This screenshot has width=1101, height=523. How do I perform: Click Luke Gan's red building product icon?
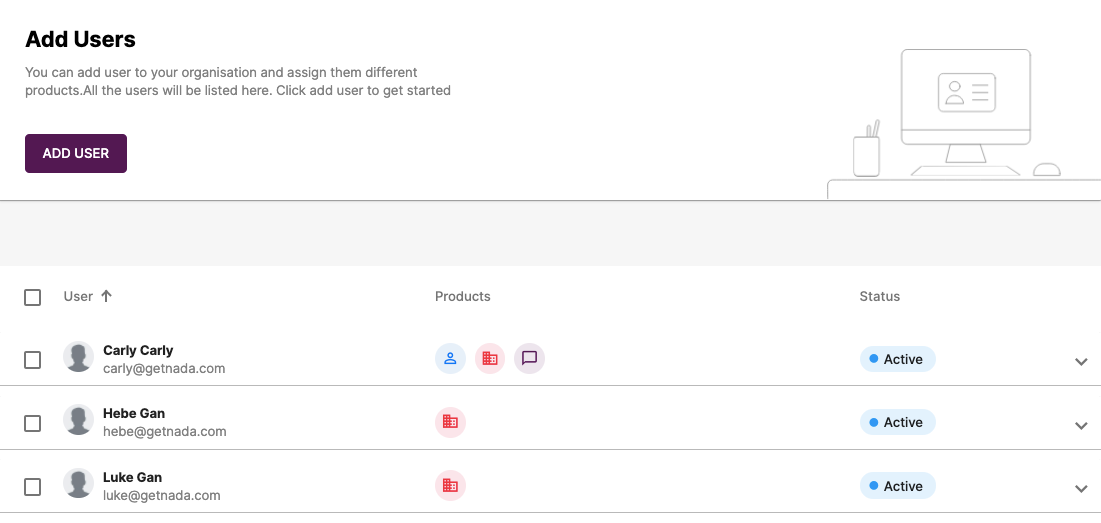pyautogui.click(x=451, y=485)
